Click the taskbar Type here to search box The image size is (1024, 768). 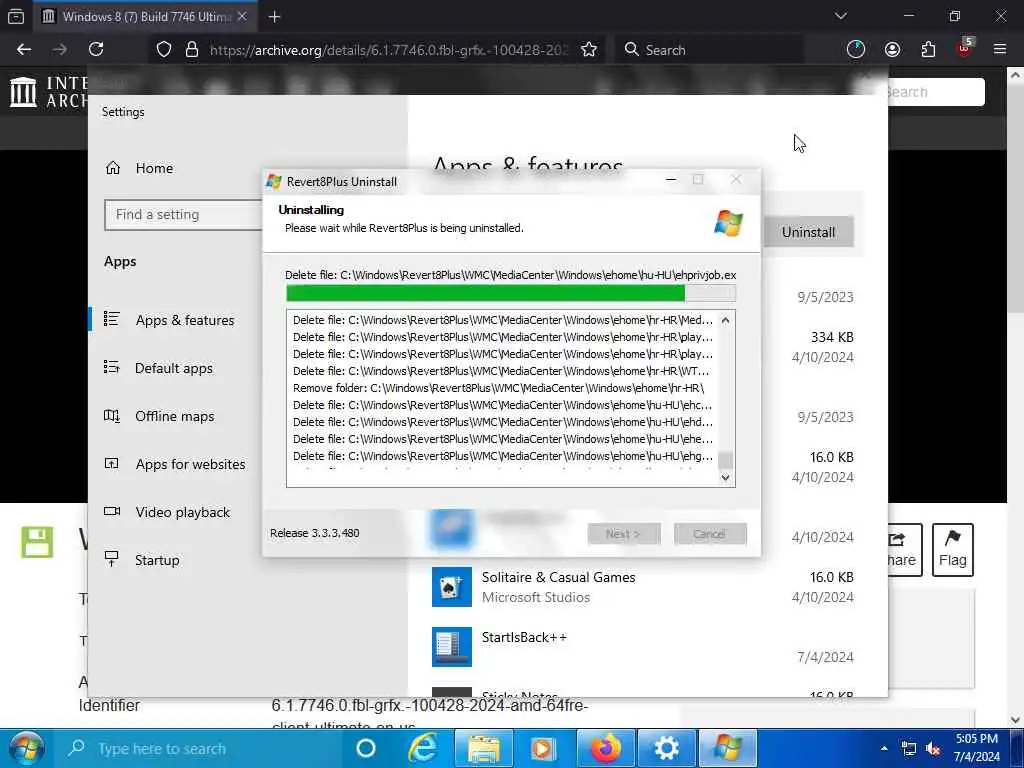pyautogui.click(x=200, y=748)
